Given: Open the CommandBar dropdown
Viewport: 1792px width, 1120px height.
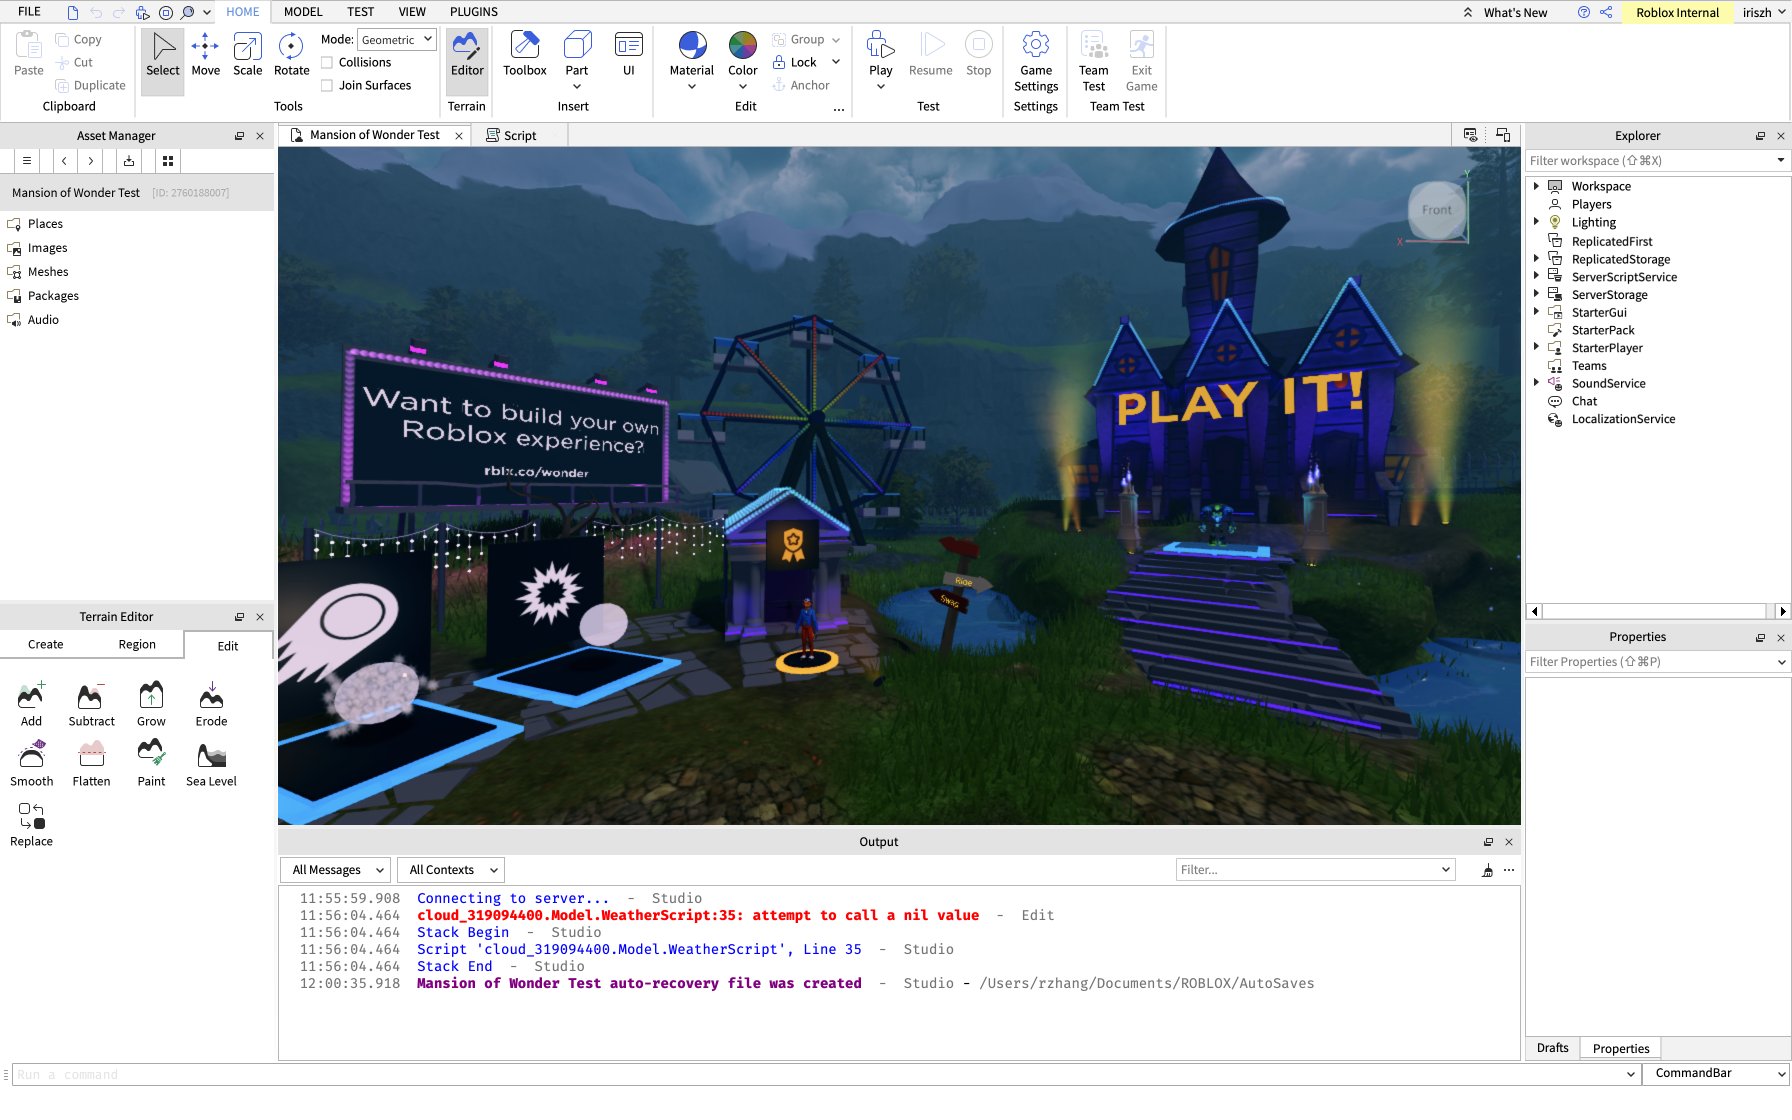Looking at the screenshot, I should click(1718, 1073).
